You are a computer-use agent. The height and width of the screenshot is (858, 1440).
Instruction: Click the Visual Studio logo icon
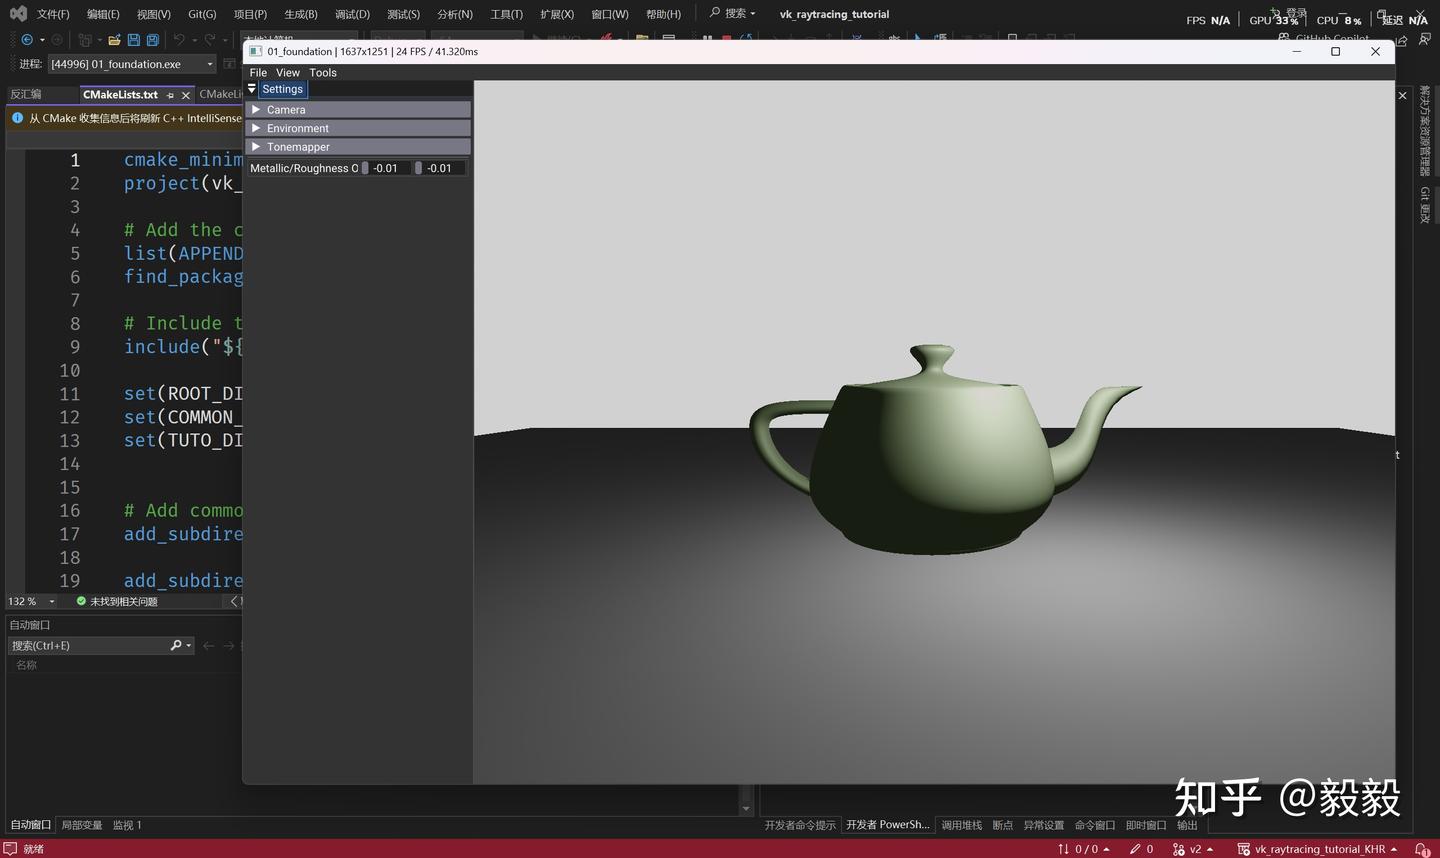[x=18, y=14]
